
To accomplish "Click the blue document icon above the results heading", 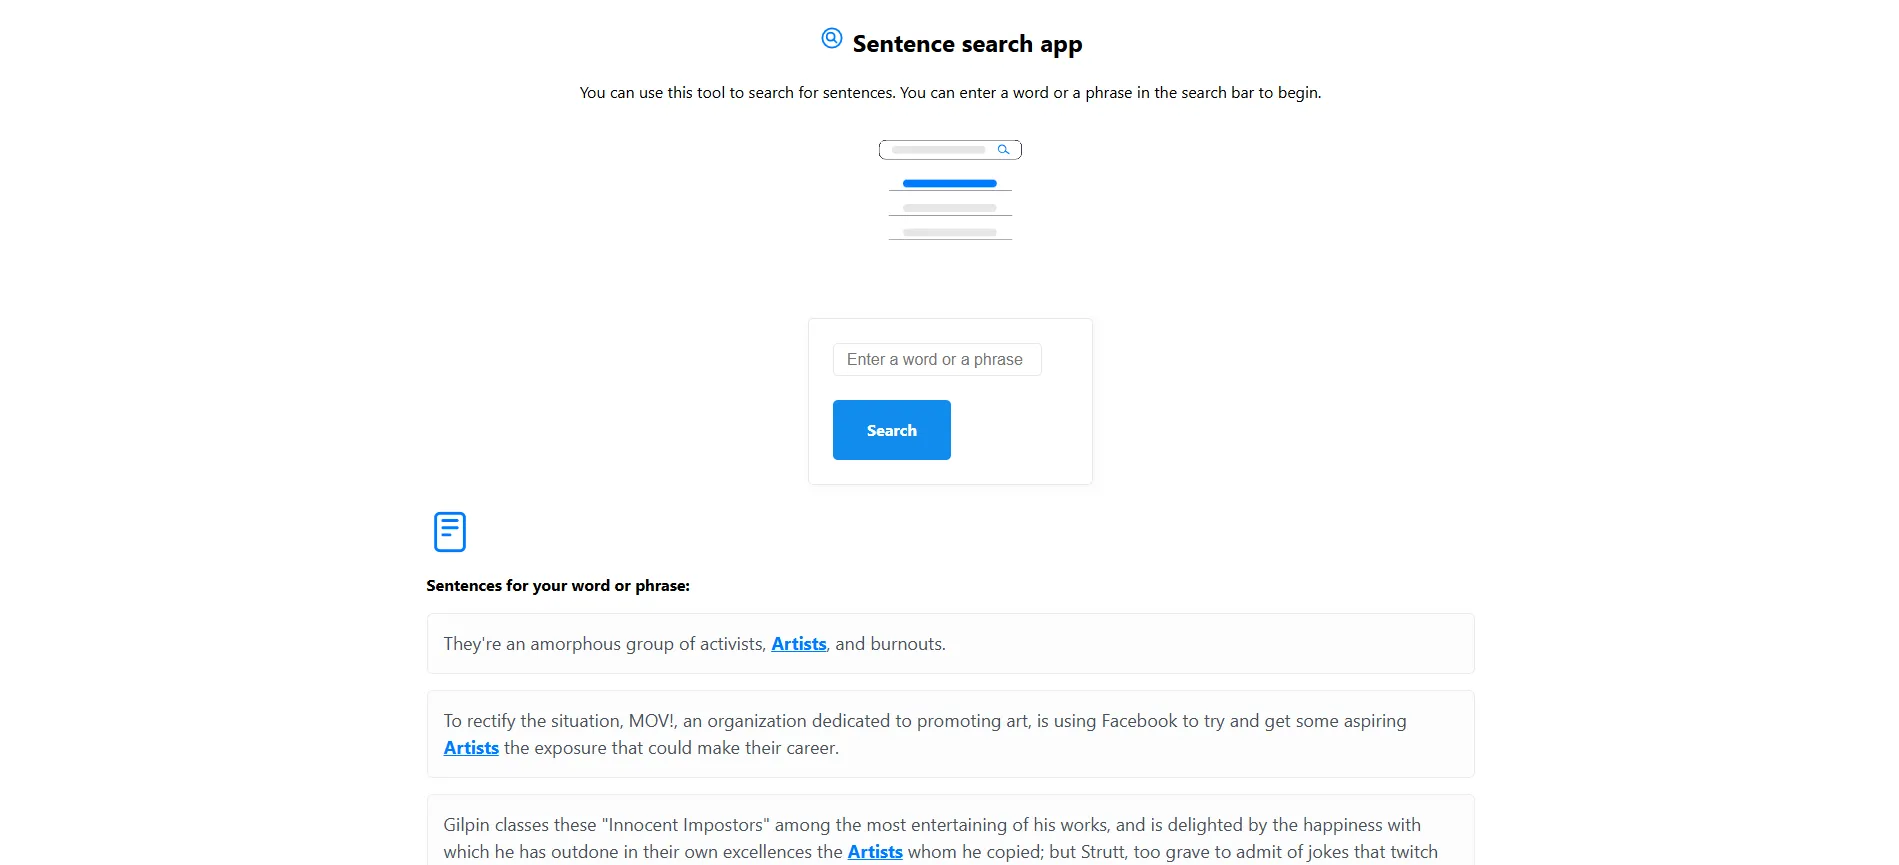I will [x=449, y=531].
